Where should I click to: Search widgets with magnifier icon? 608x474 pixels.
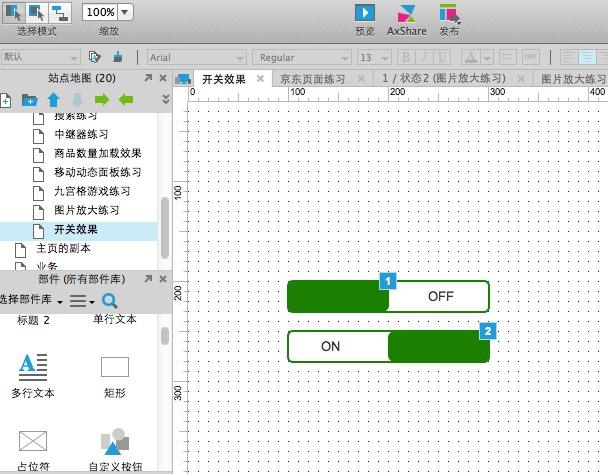[x=110, y=301]
